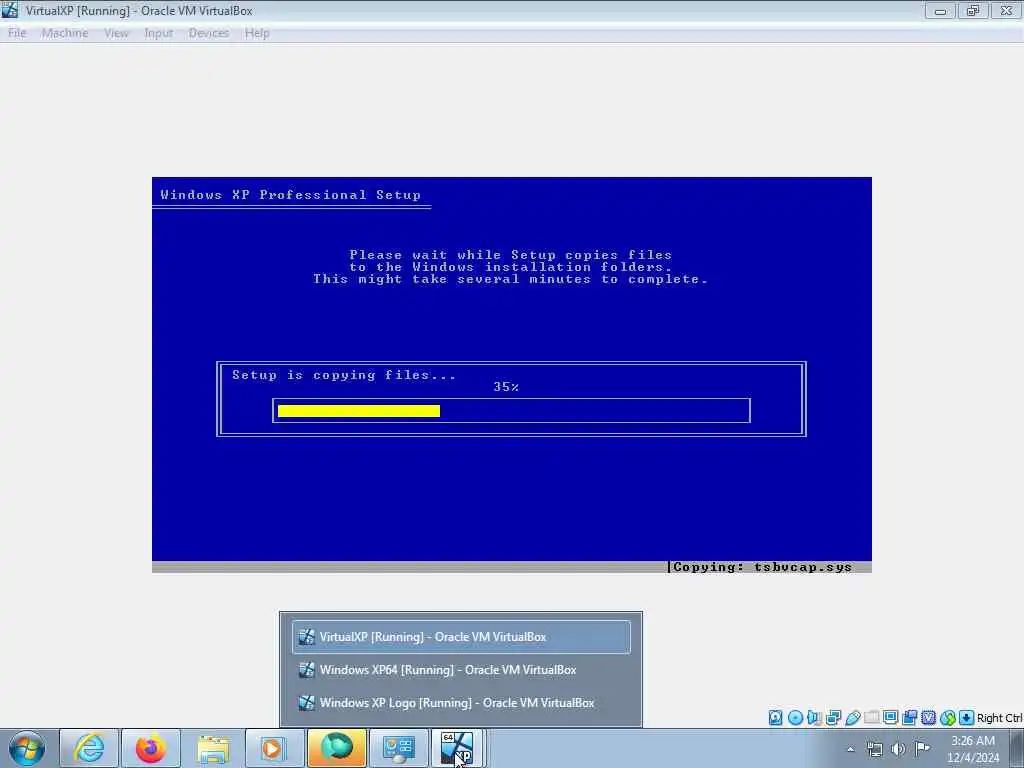1024x768 pixels.
Task: Open Windows Explorer from taskbar
Action: [x=213, y=748]
